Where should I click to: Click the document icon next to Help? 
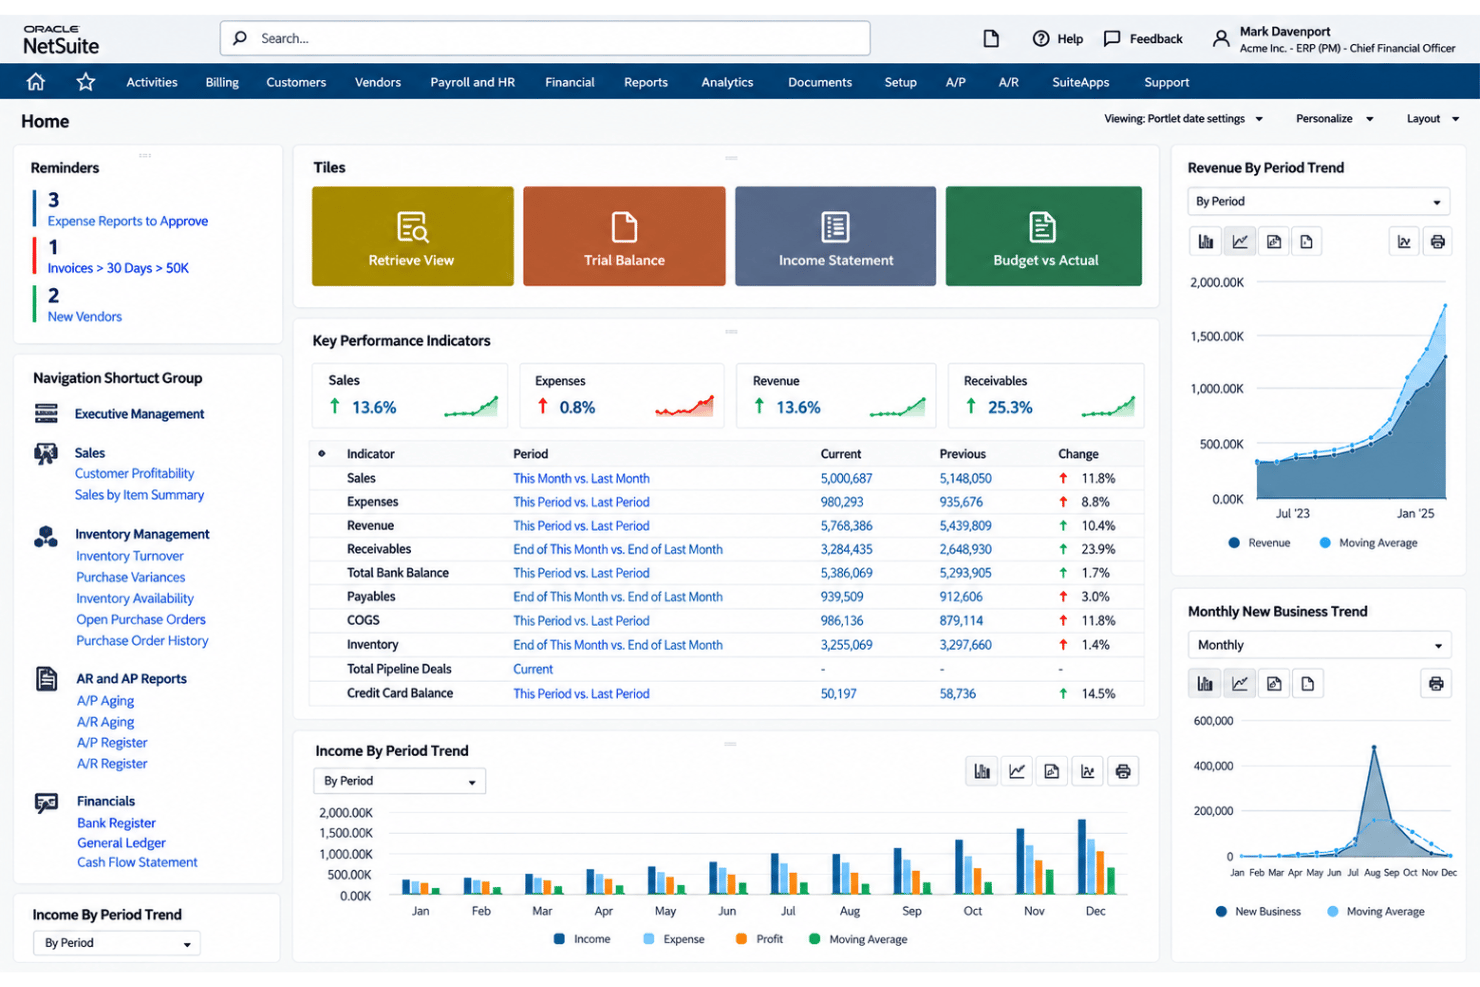coord(991,38)
